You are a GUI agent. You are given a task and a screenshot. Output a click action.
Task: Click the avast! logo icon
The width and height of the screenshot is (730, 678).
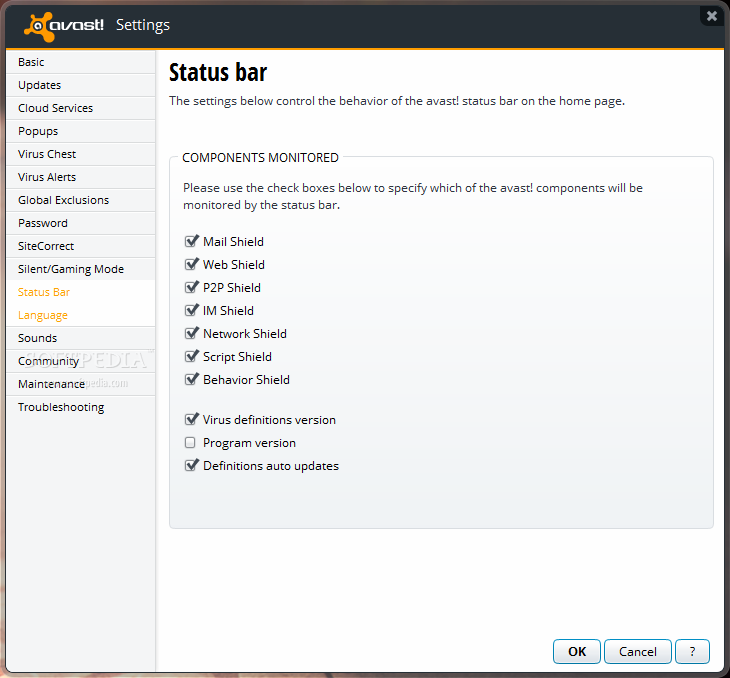38,27
